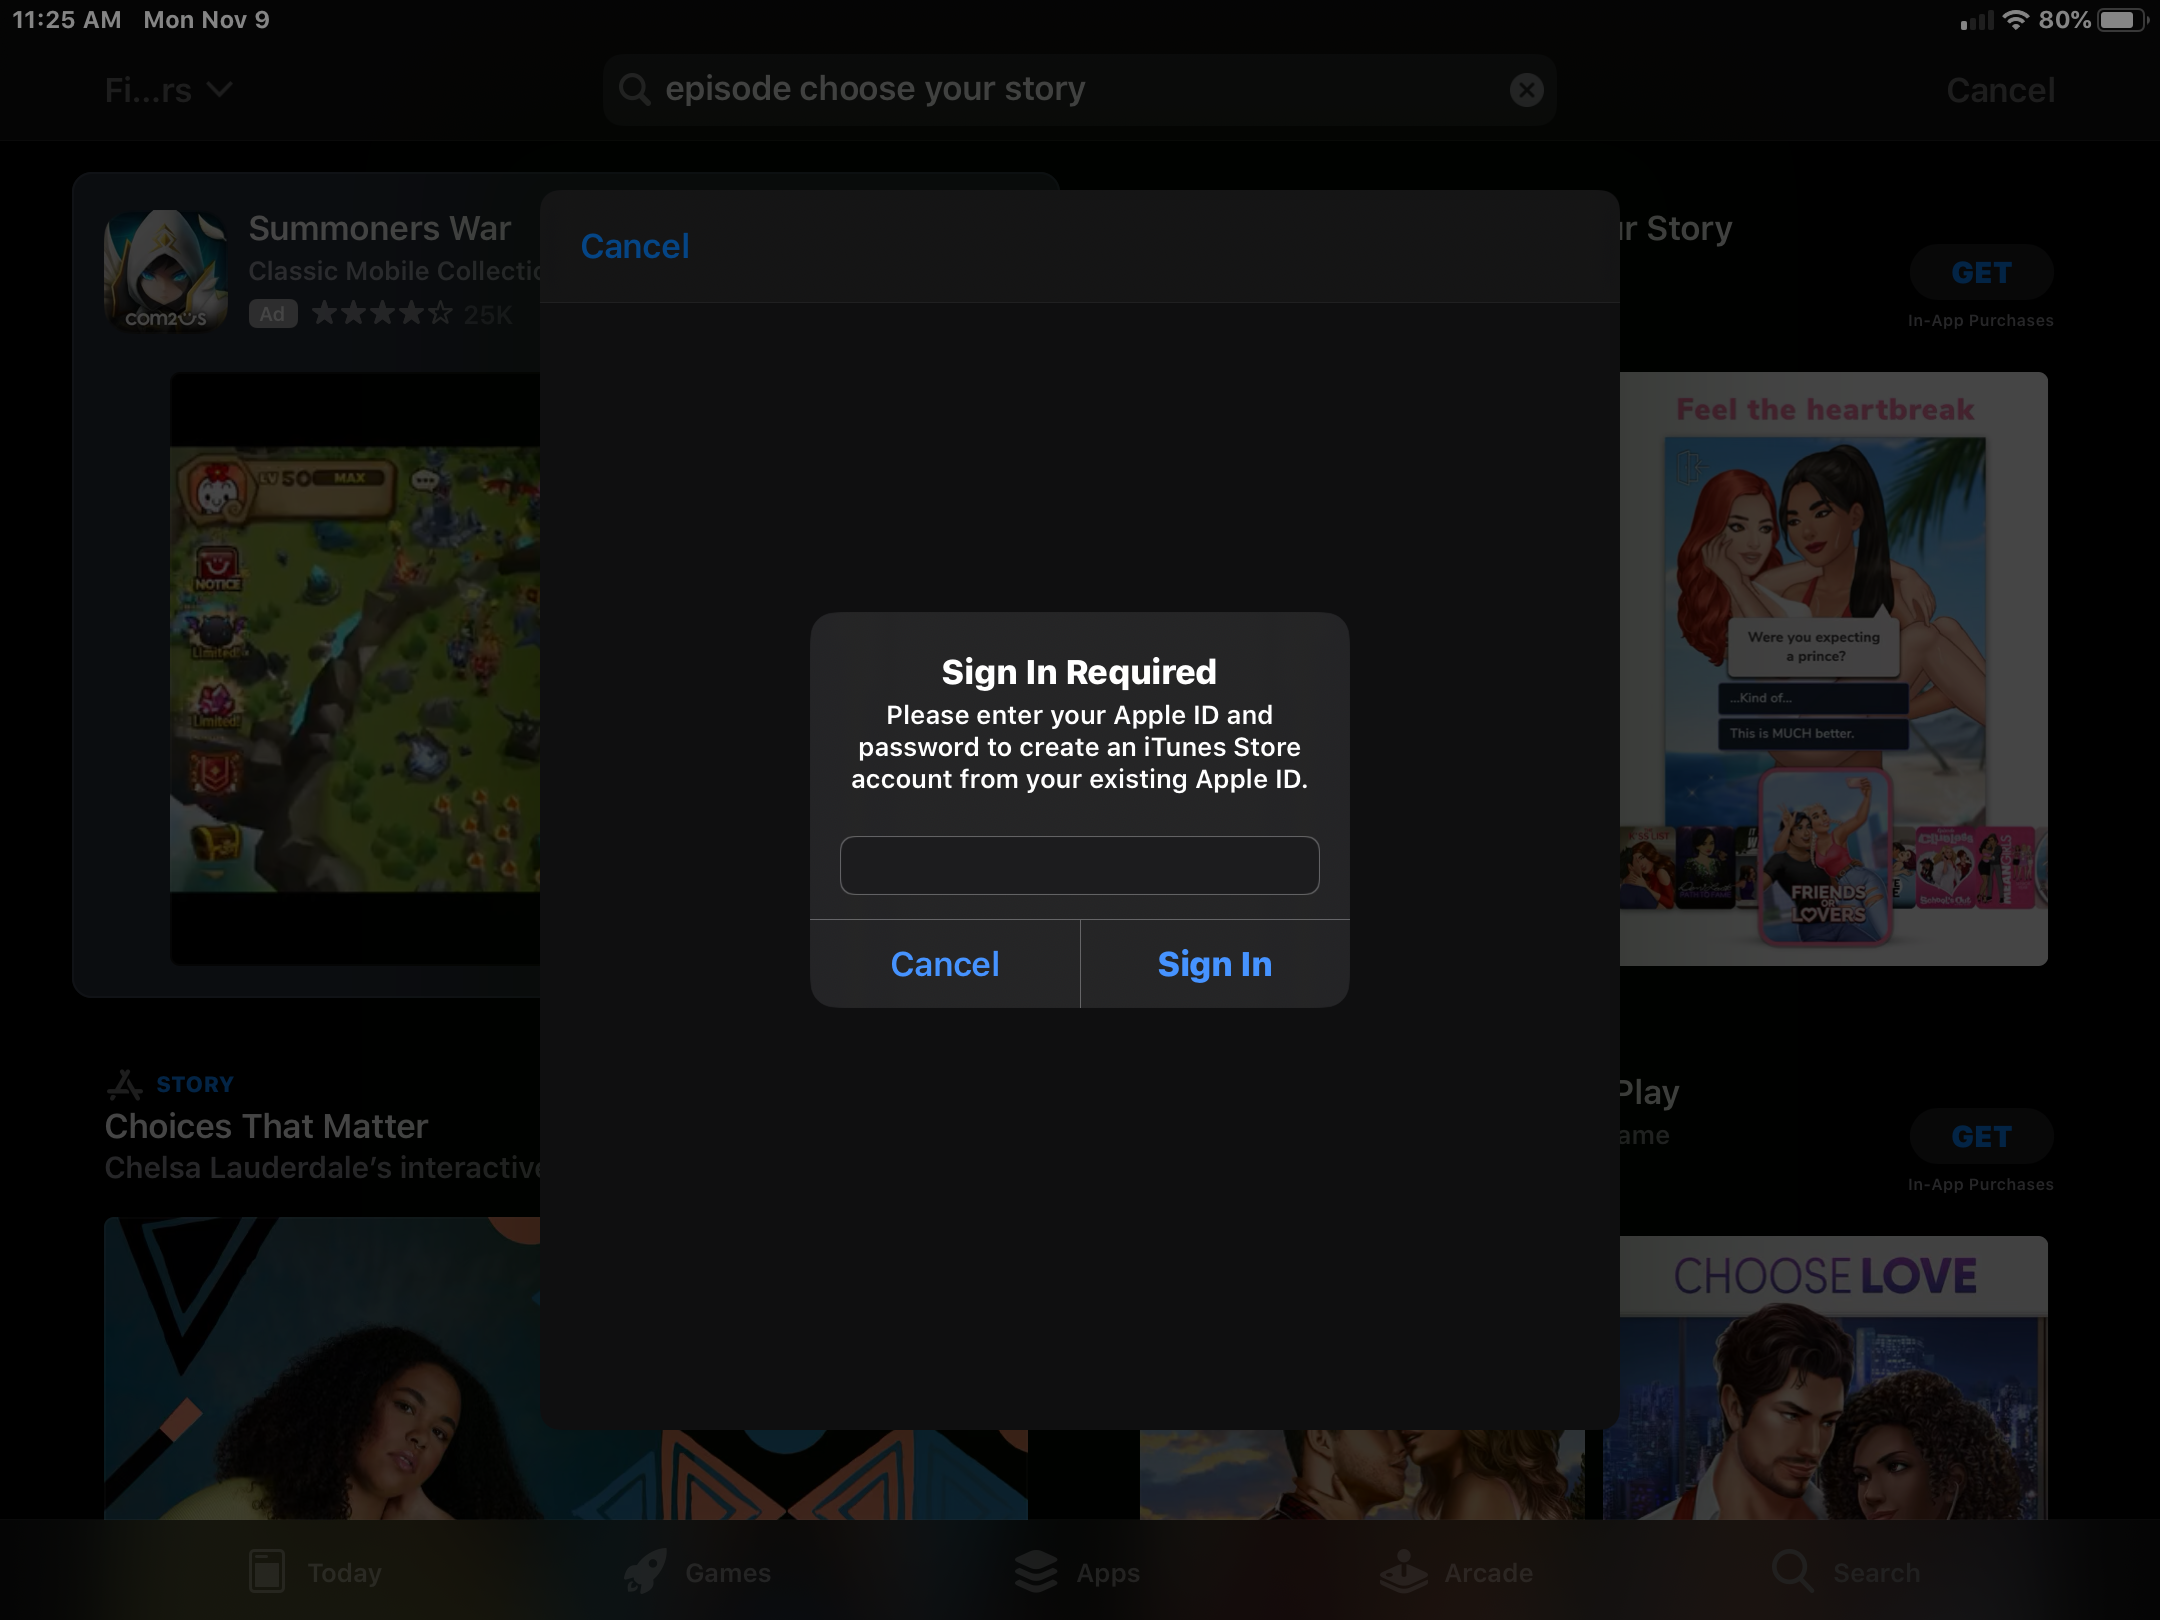Expand the Filters dropdown chevron
Screen dimensions: 2160x1620
click(x=219, y=90)
